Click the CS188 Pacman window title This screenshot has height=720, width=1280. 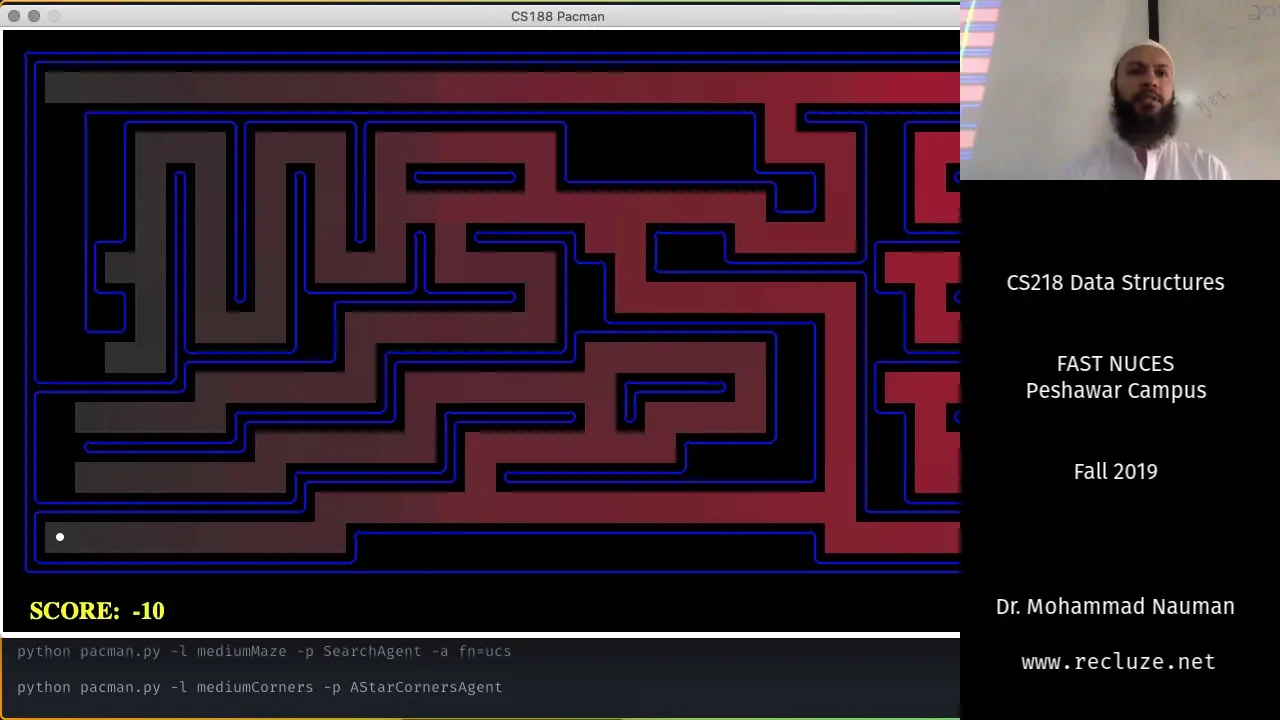pos(557,16)
